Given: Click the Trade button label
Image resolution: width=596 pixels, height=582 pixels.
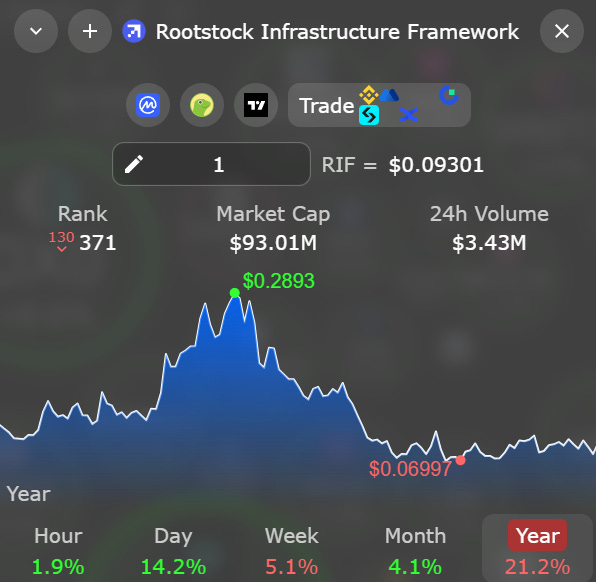Looking at the screenshot, I should [327, 106].
